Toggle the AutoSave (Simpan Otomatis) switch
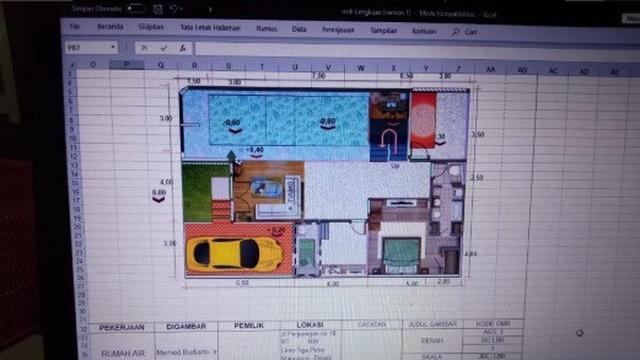The image size is (640, 360). pyautogui.click(x=135, y=8)
